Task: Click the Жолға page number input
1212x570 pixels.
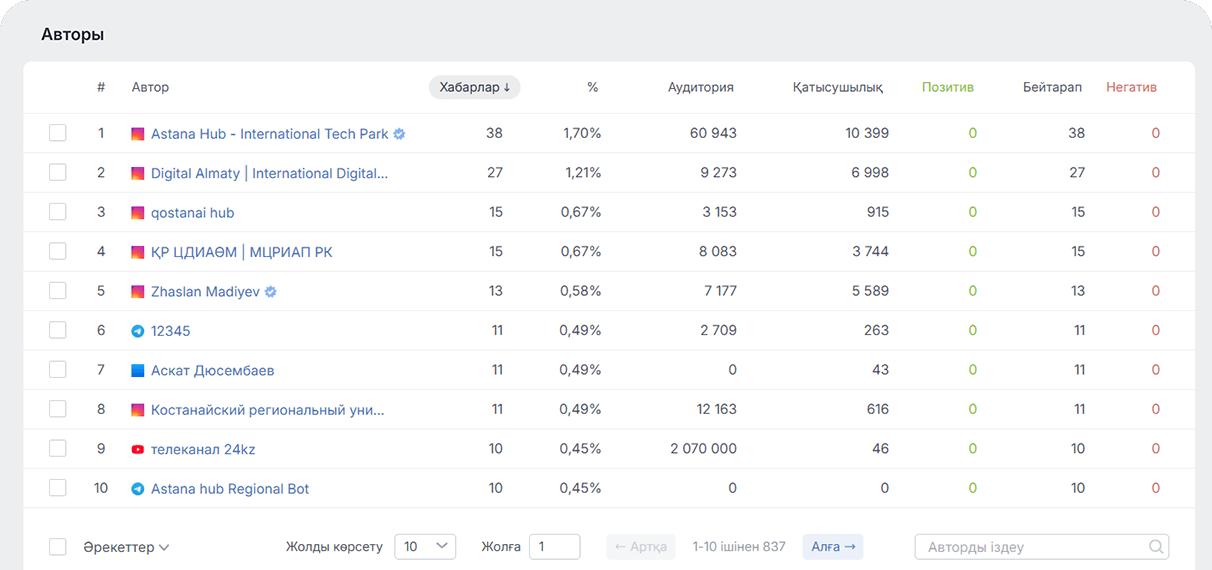Action: click(x=555, y=547)
